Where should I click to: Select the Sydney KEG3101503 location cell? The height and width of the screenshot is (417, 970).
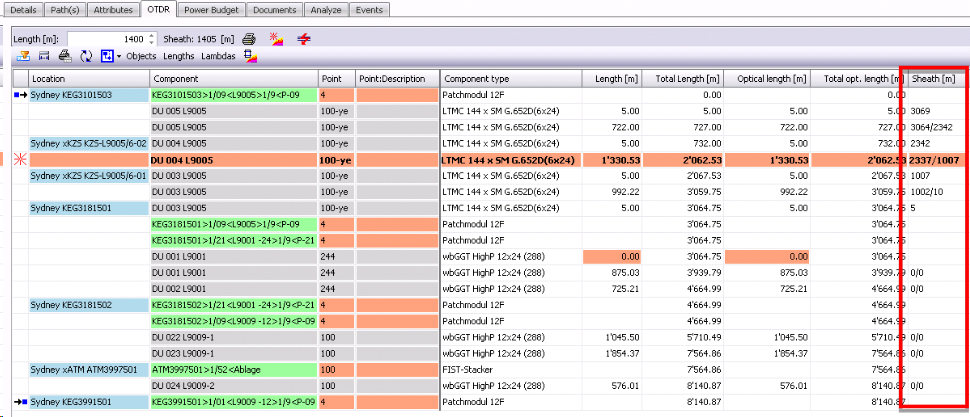pyautogui.click(x=90, y=95)
